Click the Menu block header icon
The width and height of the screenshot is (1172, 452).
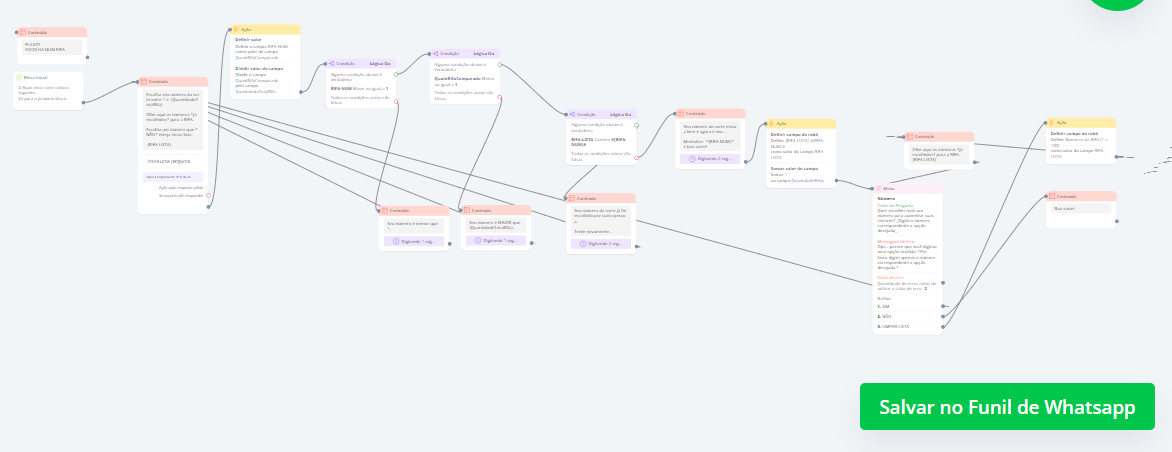[877, 188]
